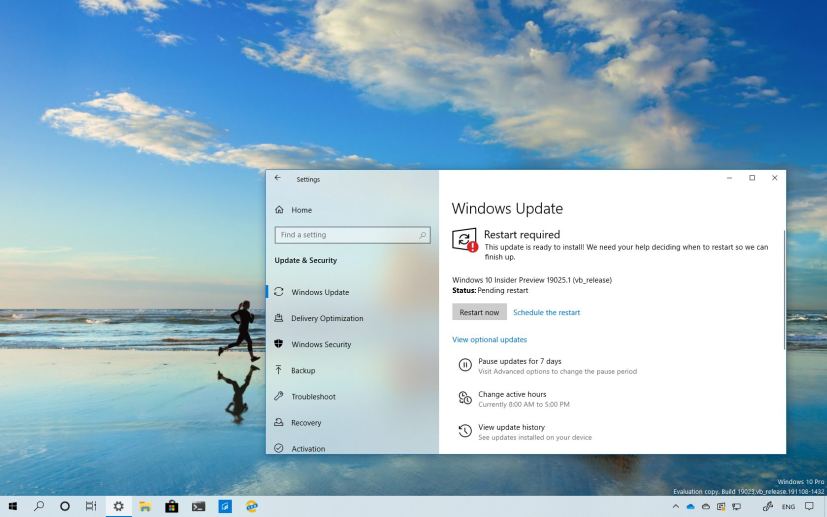Click the Settings window title text

pyautogui.click(x=308, y=179)
